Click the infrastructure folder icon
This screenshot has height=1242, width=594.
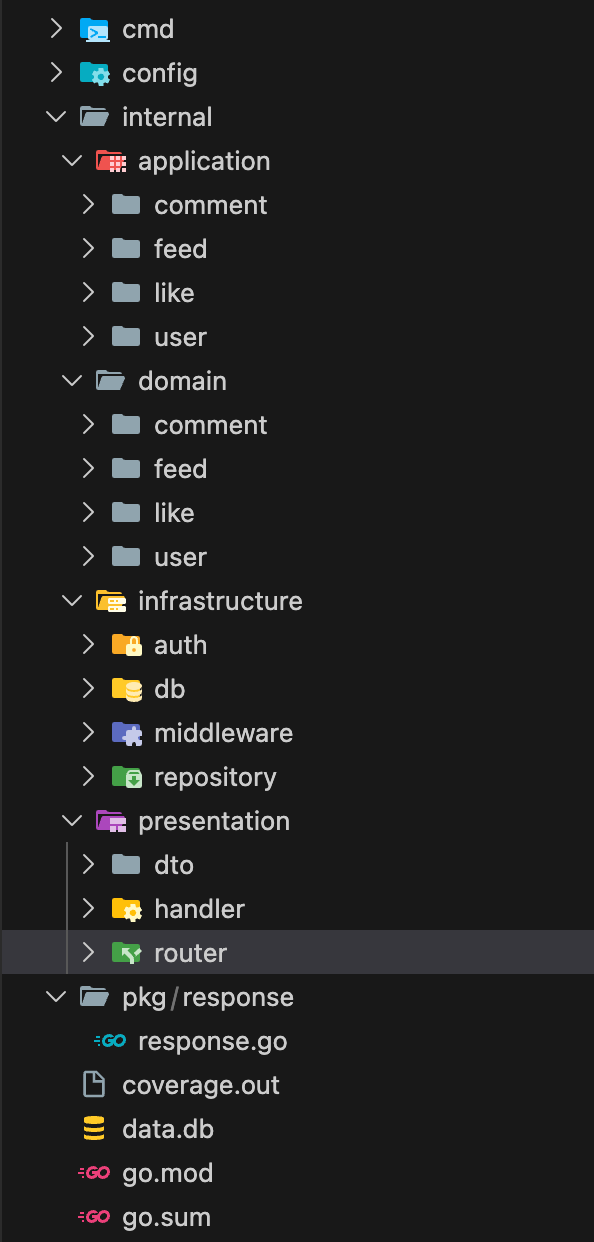(x=112, y=601)
